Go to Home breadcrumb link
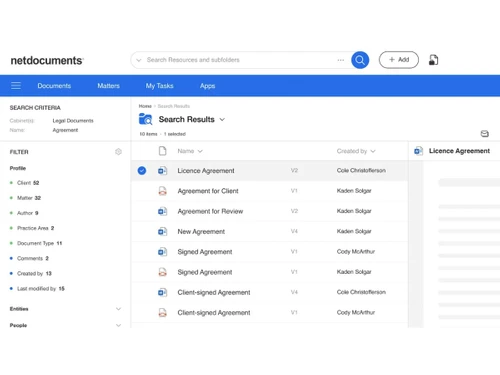 (x=145, y=106)
